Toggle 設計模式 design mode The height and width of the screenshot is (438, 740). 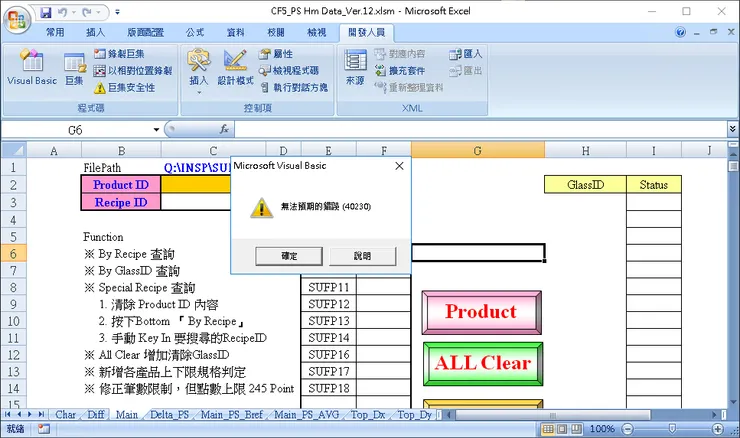(235, 67)
